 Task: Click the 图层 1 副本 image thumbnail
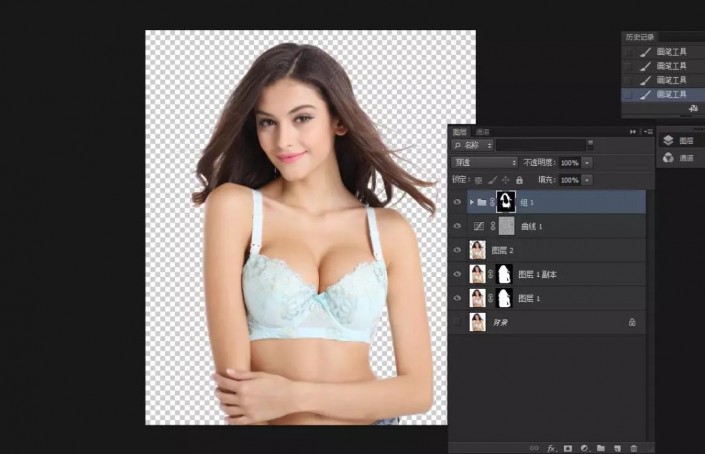pyautogui.click(x=477, y=274)
